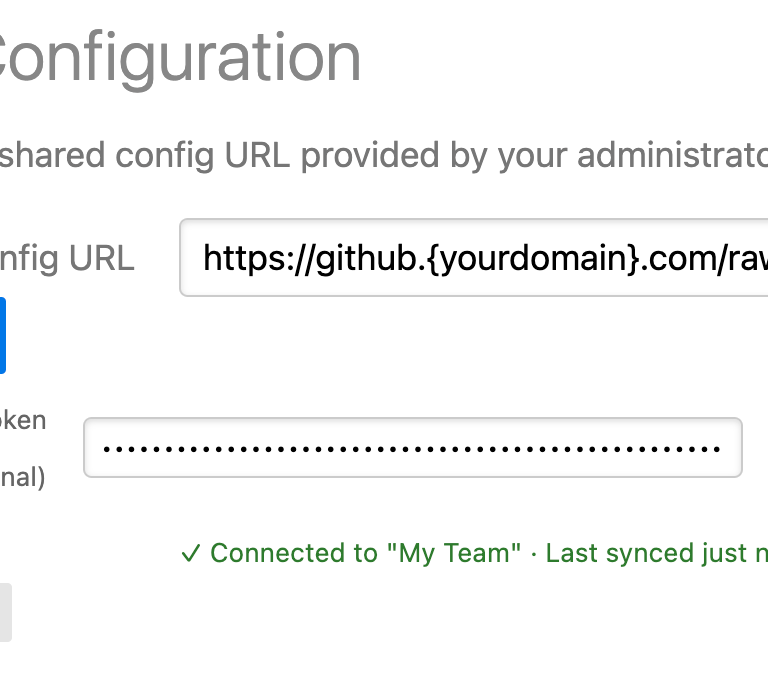Screen dimensions: 768x676
Task: Click the first masked dot of the token
Action: pos(107,449)
